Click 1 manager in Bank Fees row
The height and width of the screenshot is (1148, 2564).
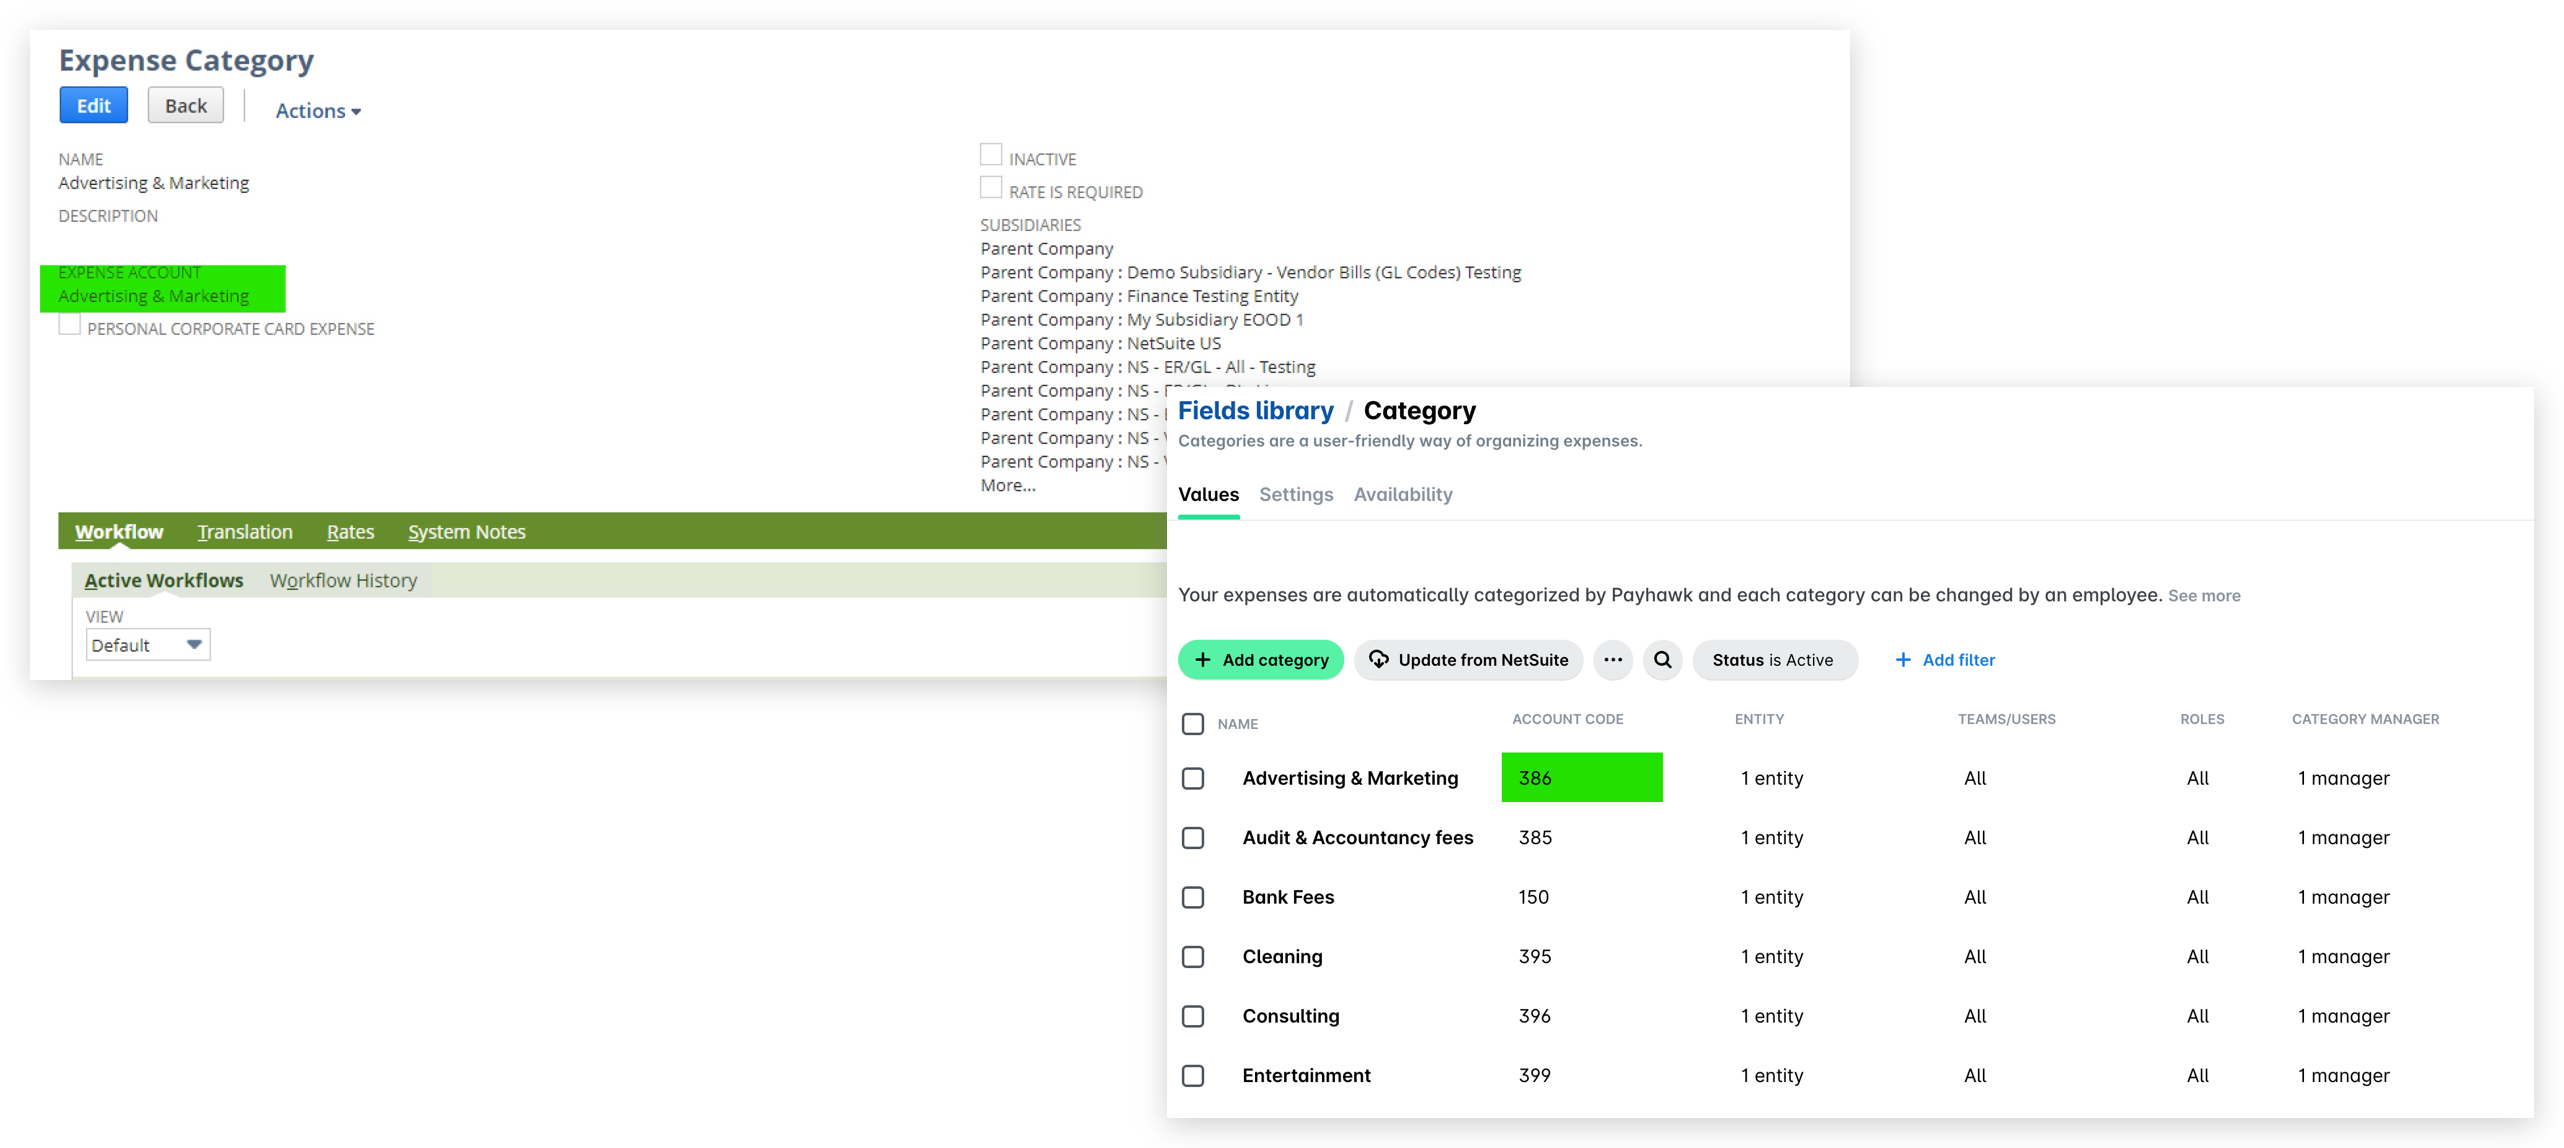(2343, 897)
